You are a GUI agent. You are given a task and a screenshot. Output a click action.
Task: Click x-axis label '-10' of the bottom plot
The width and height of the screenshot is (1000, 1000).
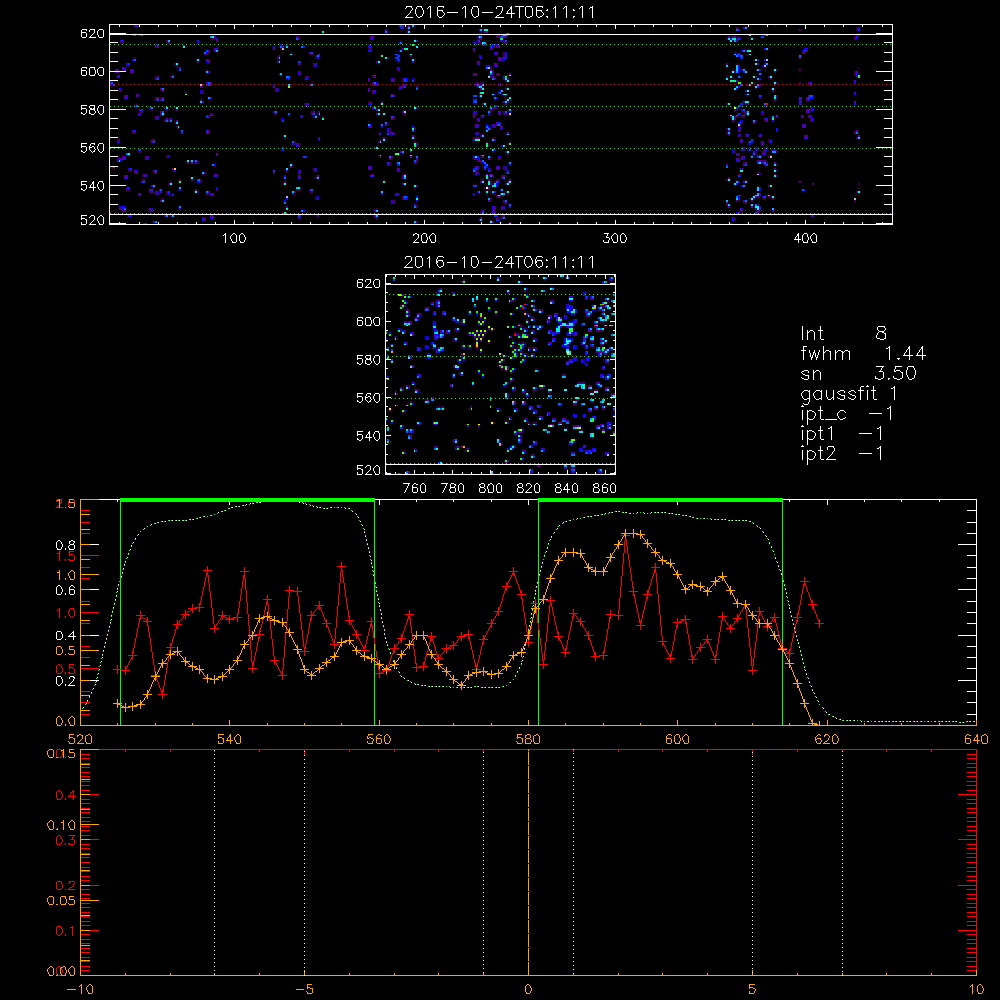[x=80, y=990]
